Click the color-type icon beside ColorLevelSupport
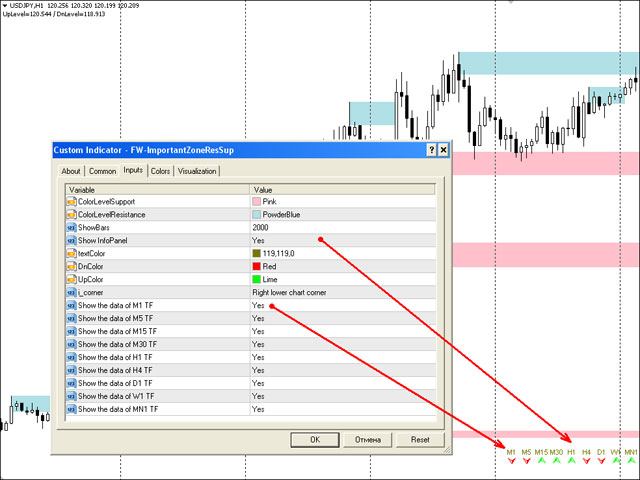This screenshot has height=480, width=640. pos(71,202)
